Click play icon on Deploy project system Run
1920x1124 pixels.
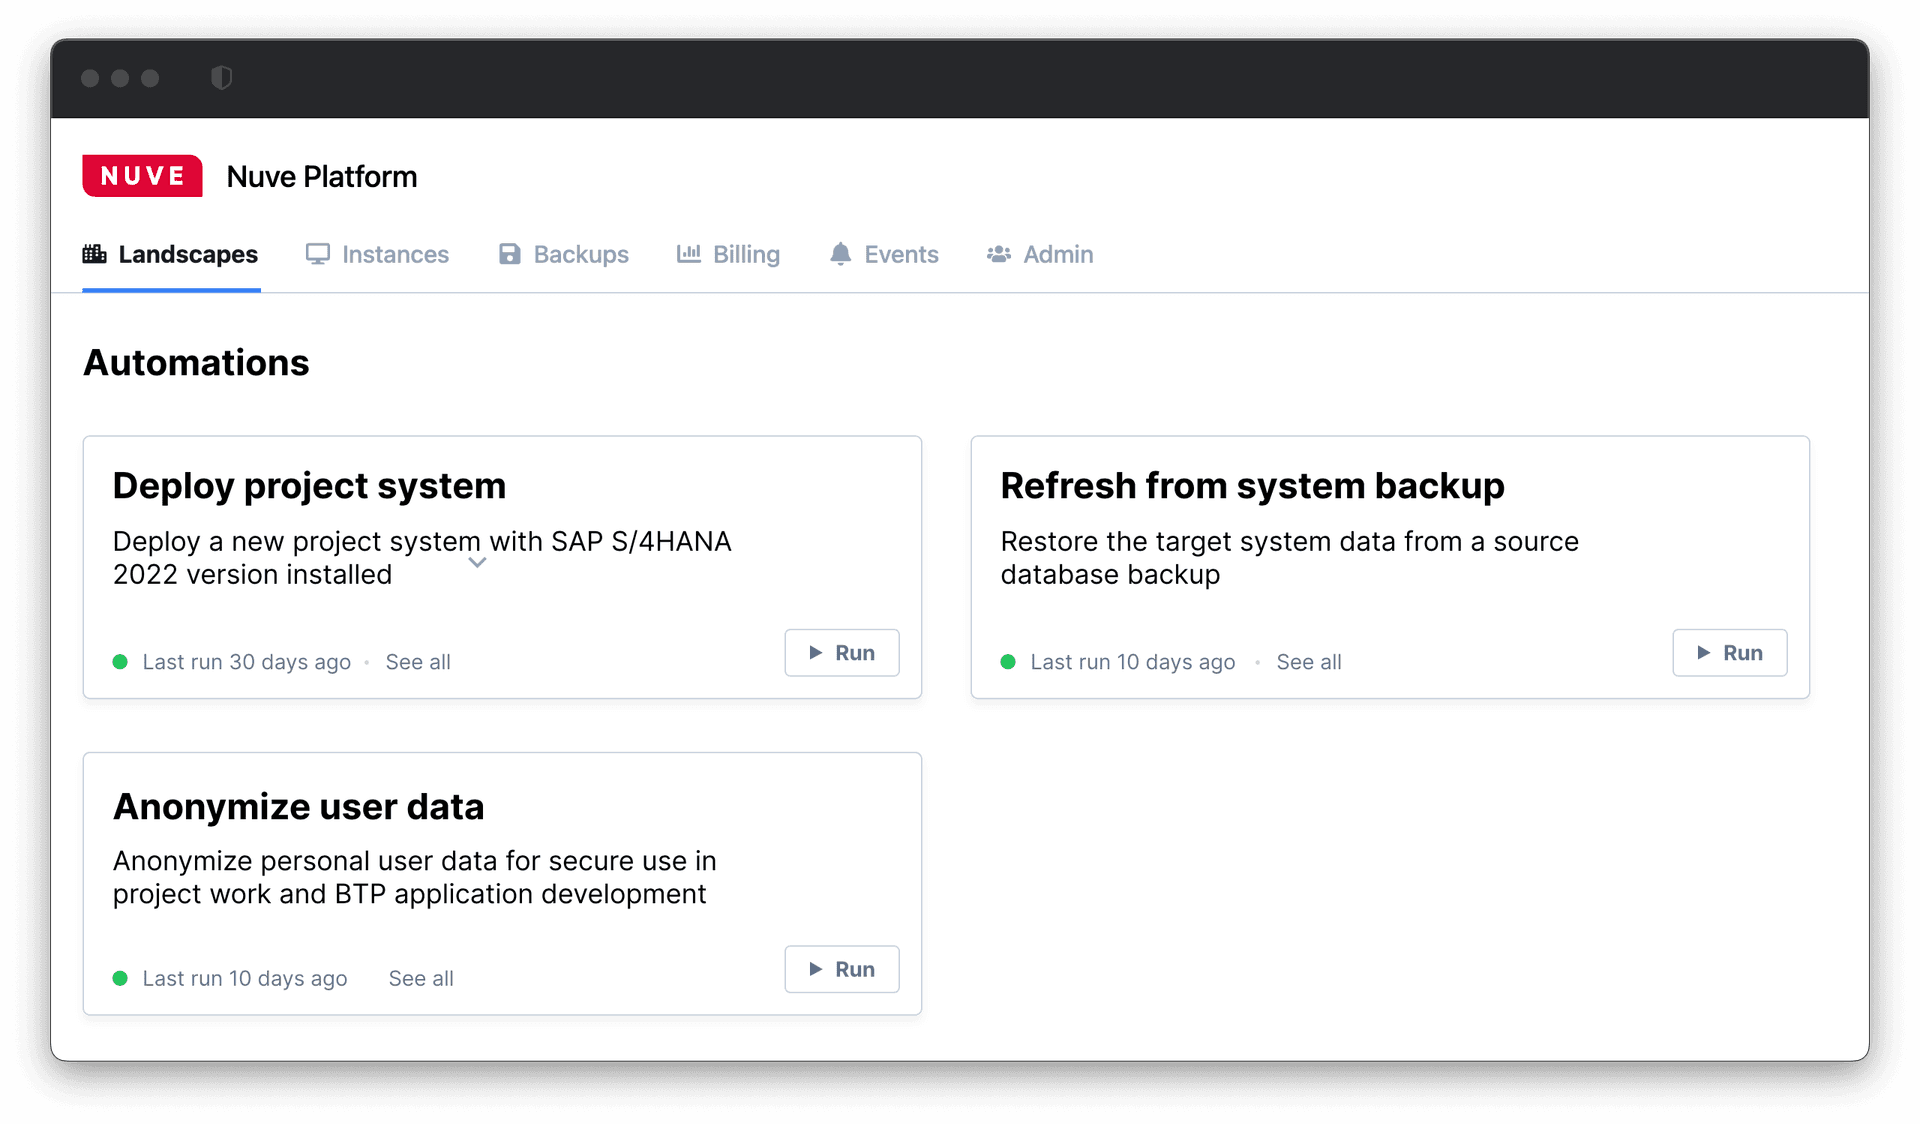pos(816,653)
